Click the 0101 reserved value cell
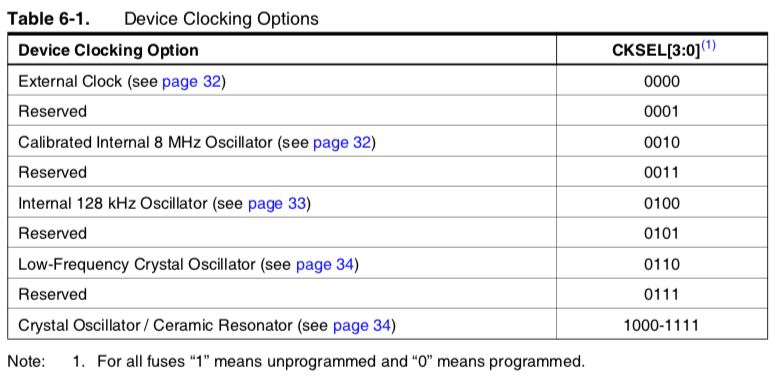Screen dimensions: 781x376 [661, 234]
